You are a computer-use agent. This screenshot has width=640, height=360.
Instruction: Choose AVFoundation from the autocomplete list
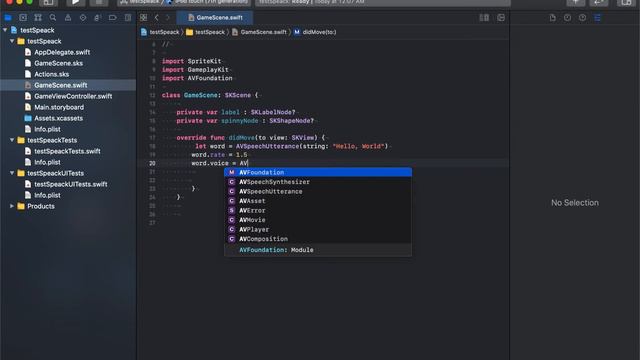318,172
